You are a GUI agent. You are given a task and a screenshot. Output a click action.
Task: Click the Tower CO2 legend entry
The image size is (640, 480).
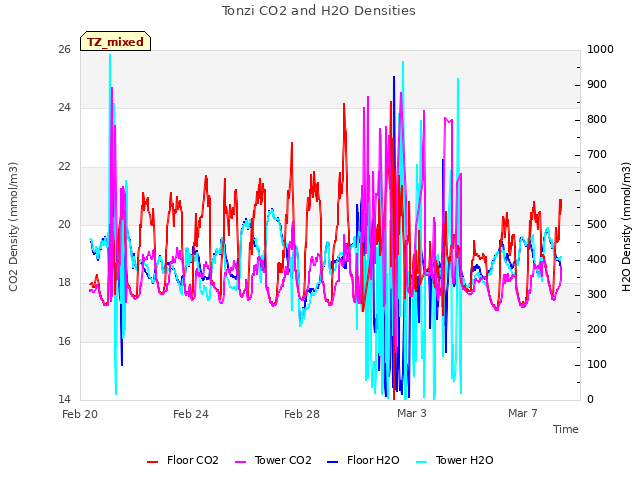coord(273,460)
